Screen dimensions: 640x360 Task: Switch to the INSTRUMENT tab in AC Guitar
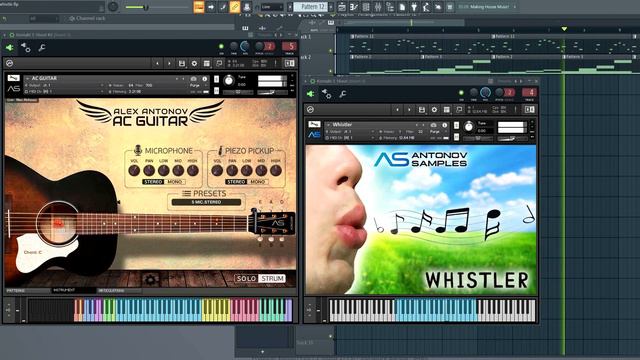point(73,290)
